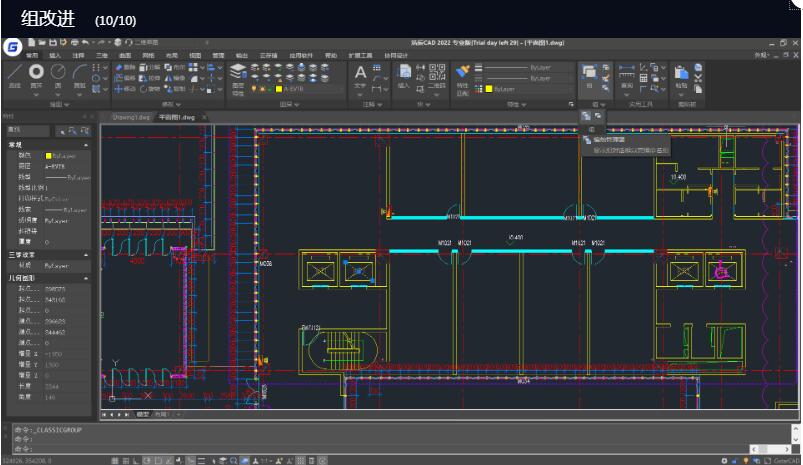The height and width of the screenshot is (465, 803).
Task: Click the Match Properties brush icon
Action: [462, 71]
